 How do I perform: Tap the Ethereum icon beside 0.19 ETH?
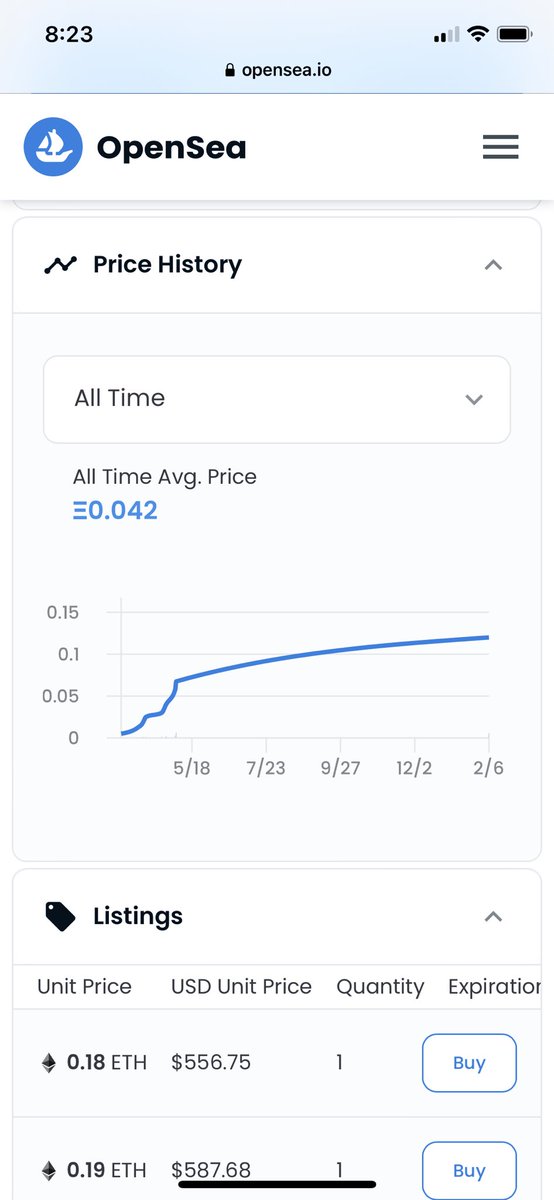click(x=48, y=1170)
